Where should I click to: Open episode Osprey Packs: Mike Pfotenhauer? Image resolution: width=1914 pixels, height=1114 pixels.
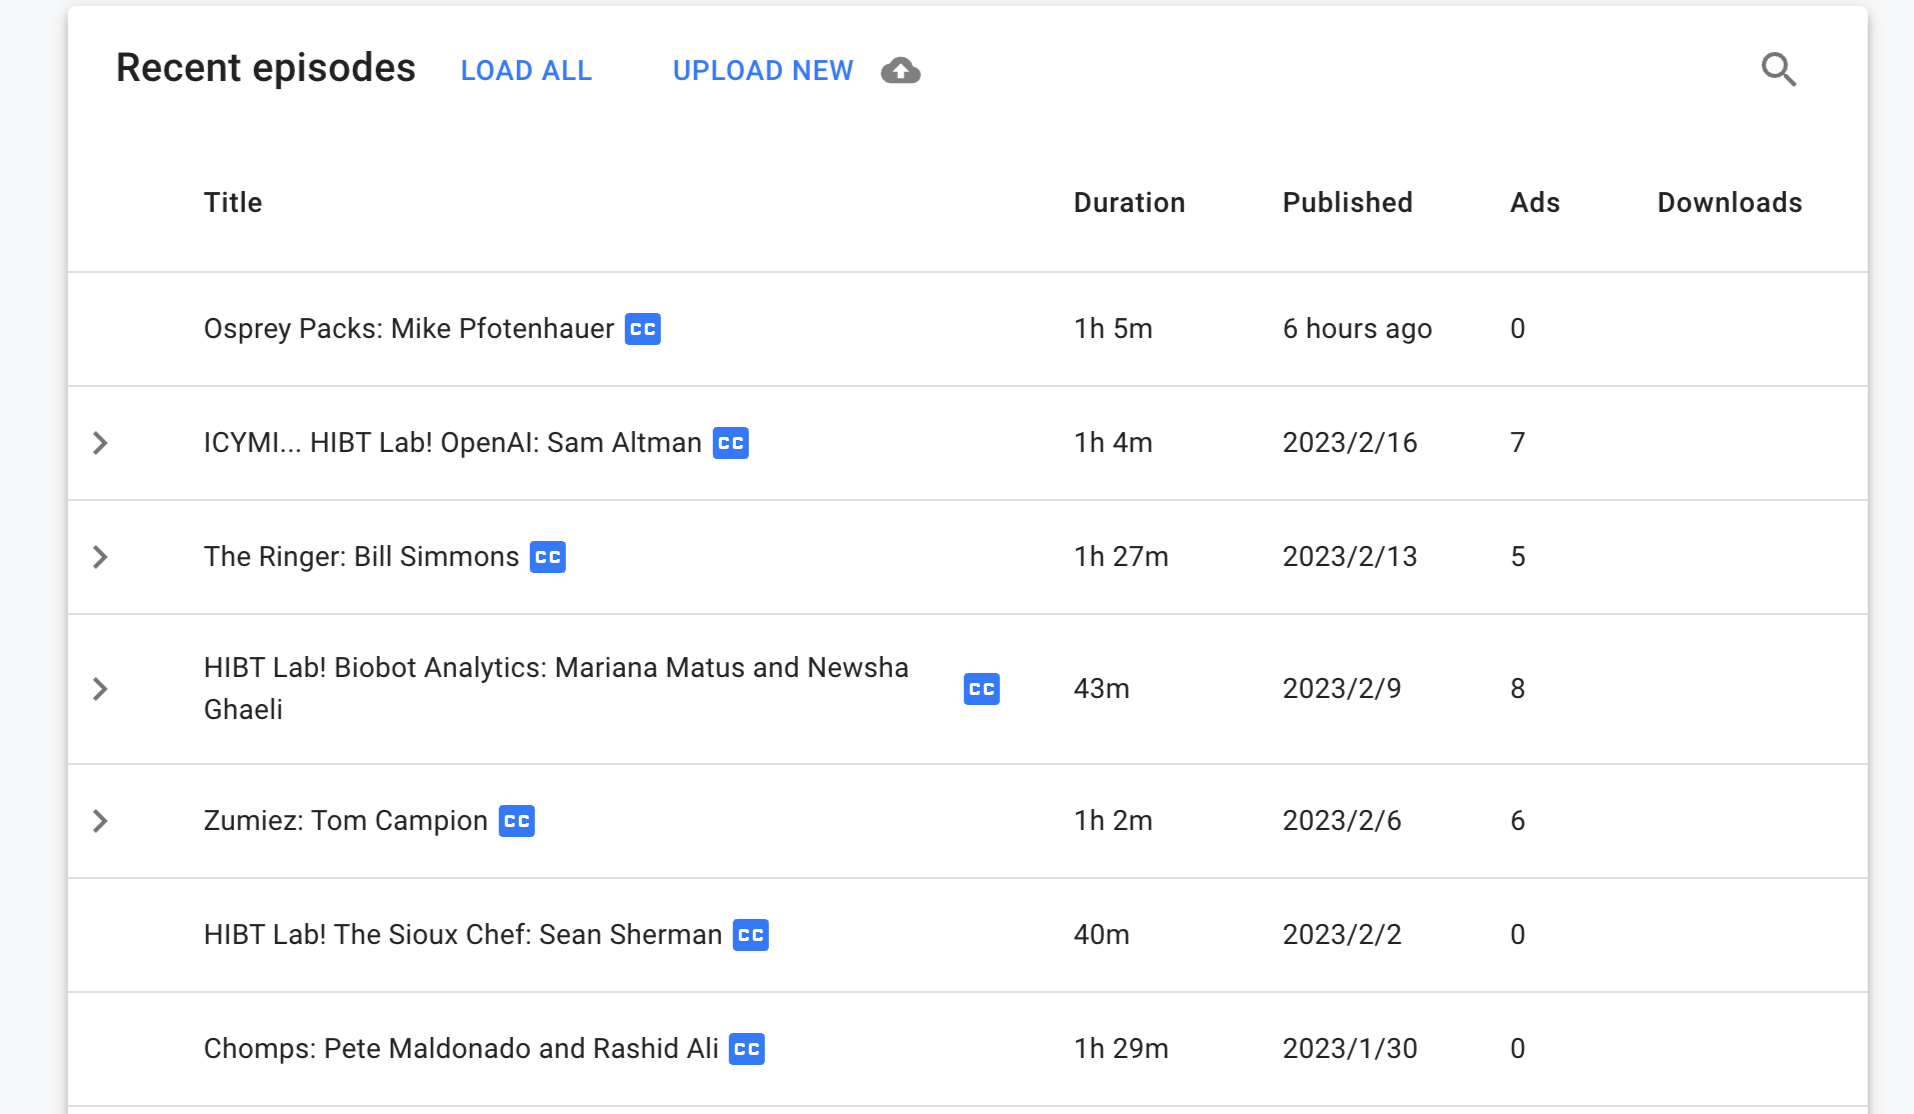(x=409, y=329)
